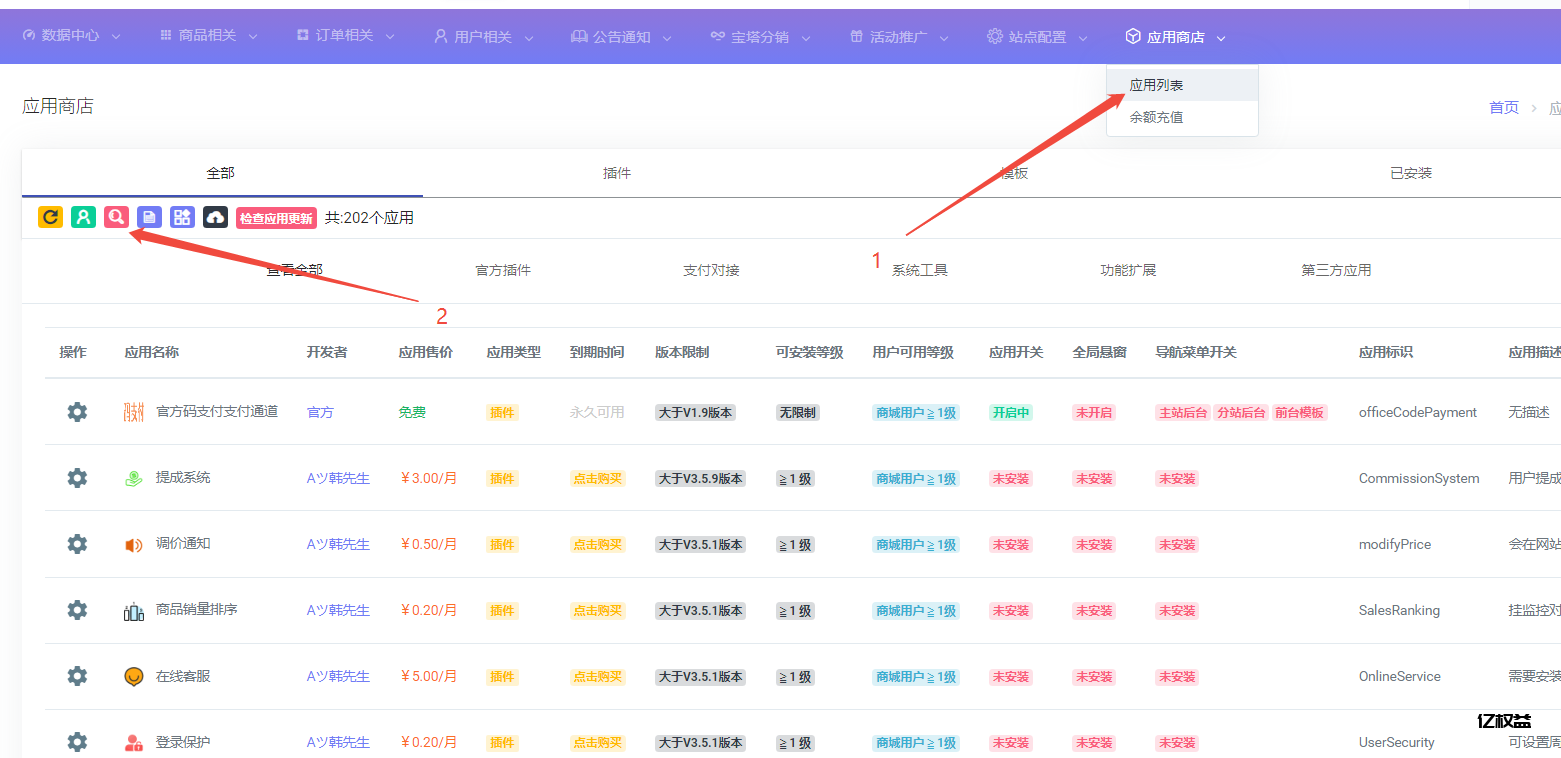Viewport: 1561px width, 758px height.
Task: Toggle 全局悬窗 未开启 badge for 官方码支付
Action: click(x=1093, y=412)
